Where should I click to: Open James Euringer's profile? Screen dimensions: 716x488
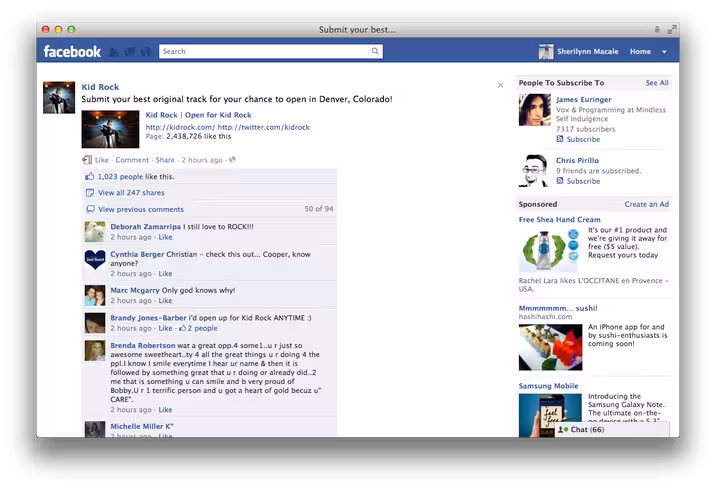coord(584,100)
